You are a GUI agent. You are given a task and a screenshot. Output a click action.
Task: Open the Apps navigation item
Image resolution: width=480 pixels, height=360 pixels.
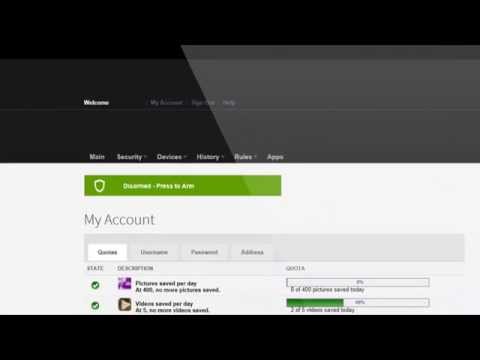[x=275, y=157]
